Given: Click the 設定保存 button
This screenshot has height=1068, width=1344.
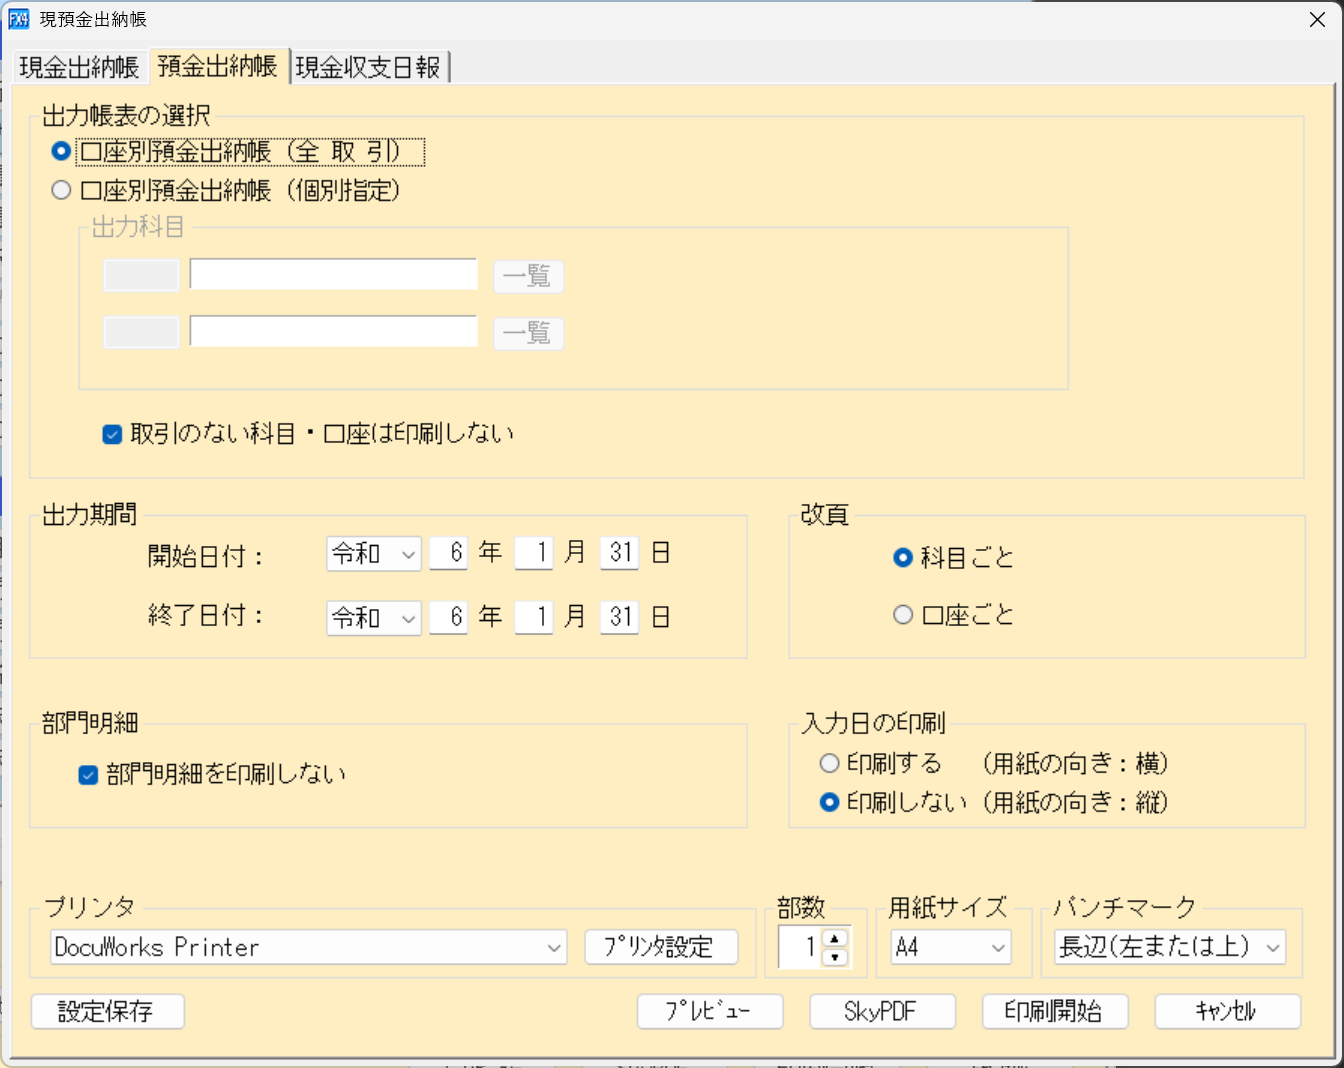Looking at the screenshot, I should (x=107, y=1011).
